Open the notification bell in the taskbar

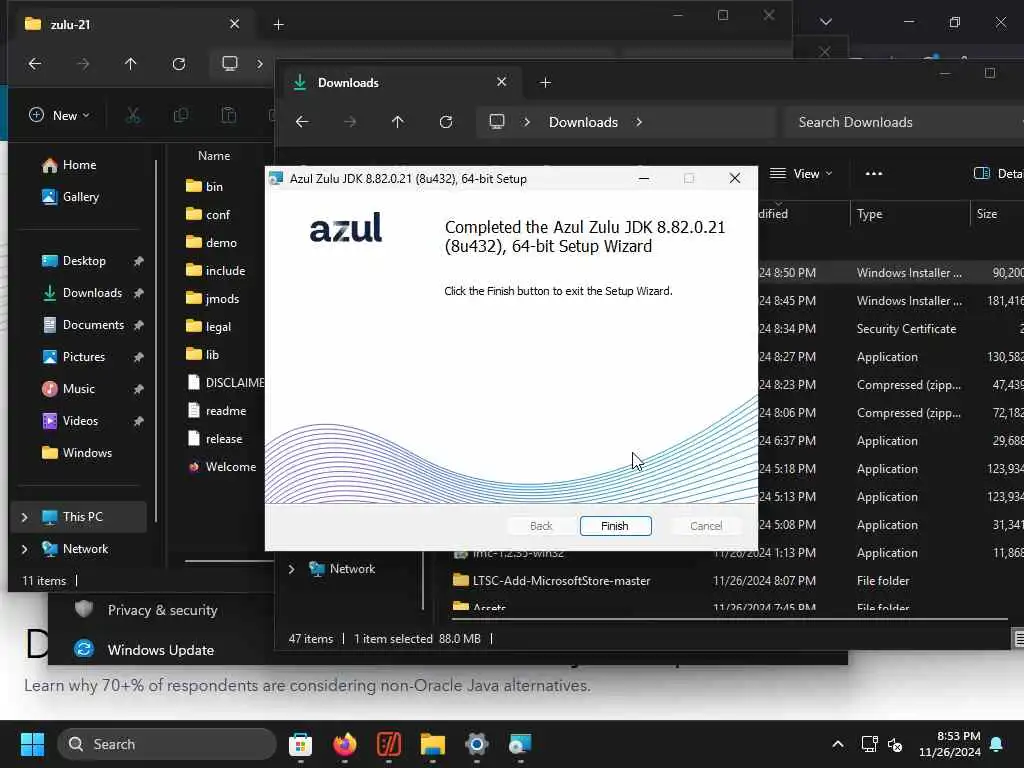click(997, 744)
